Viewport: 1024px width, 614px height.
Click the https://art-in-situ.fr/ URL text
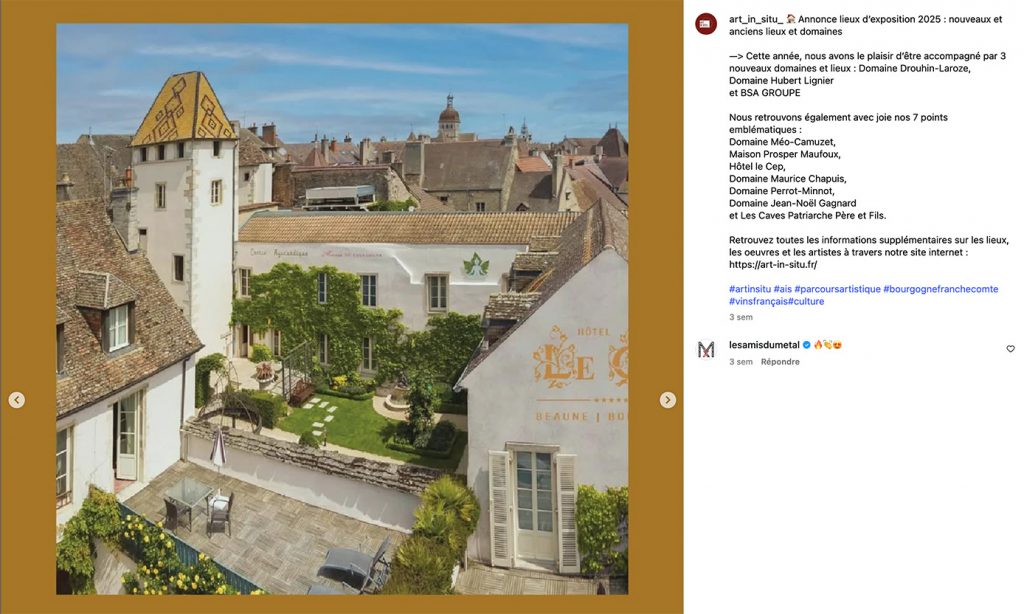pos(773,265)
